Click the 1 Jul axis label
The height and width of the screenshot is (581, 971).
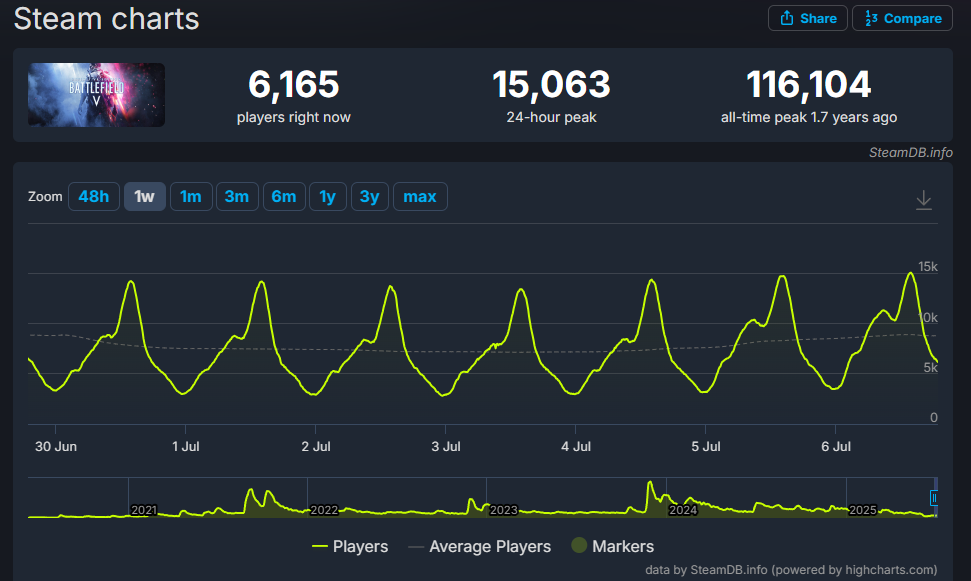pos(186,446)
